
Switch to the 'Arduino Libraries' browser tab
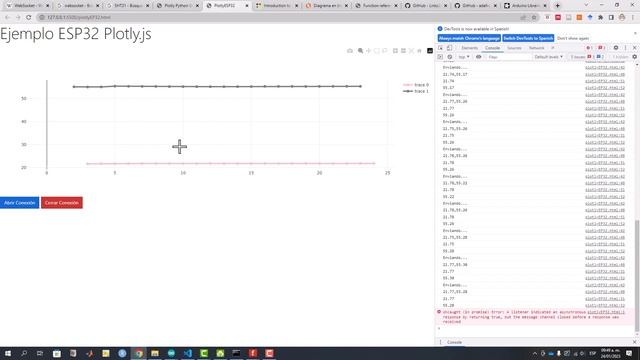pos(526,6)
